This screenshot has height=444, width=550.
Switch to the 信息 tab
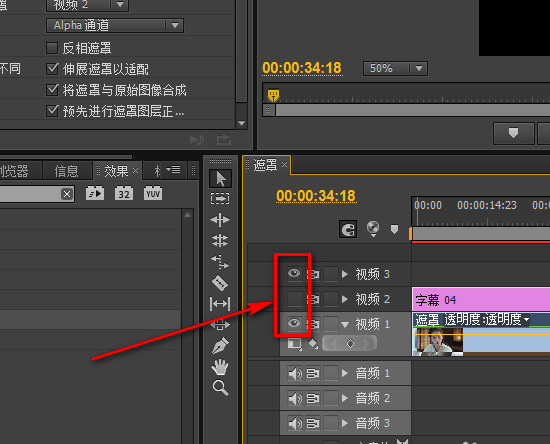click(66, 171)
